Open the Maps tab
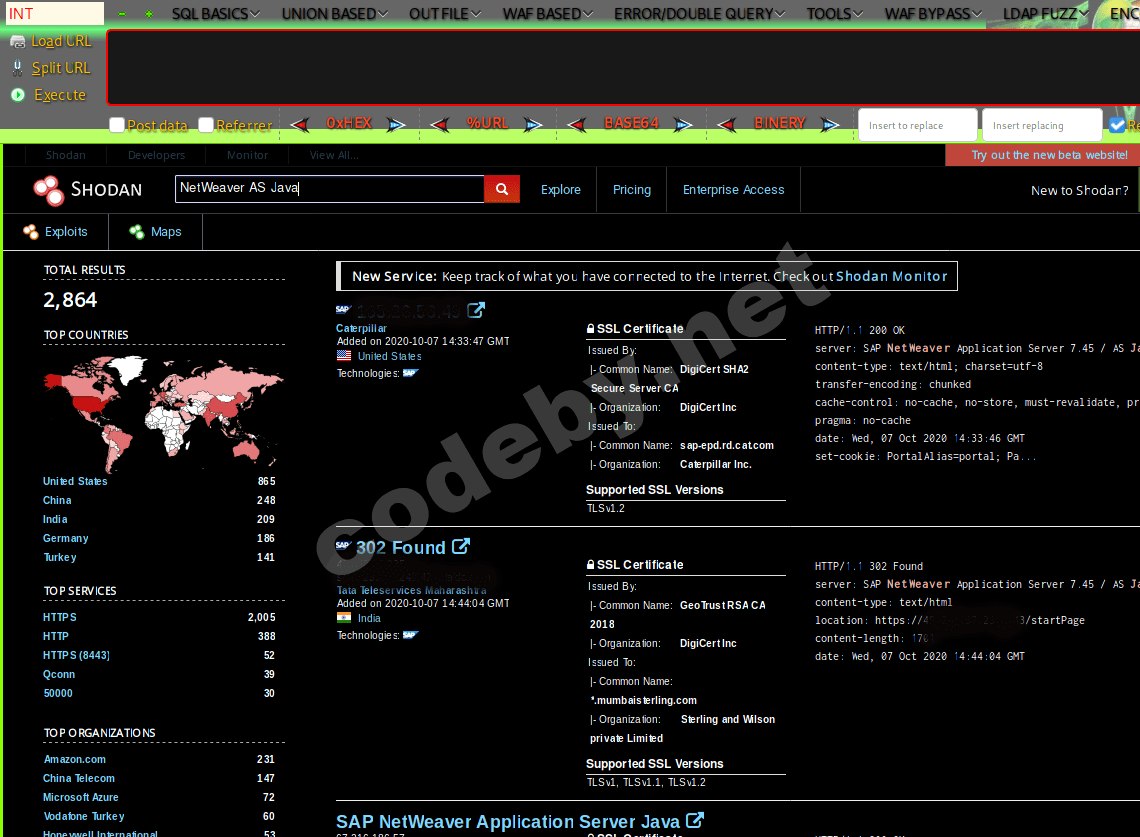1140x837 pixels. click(x=156, y=232)
